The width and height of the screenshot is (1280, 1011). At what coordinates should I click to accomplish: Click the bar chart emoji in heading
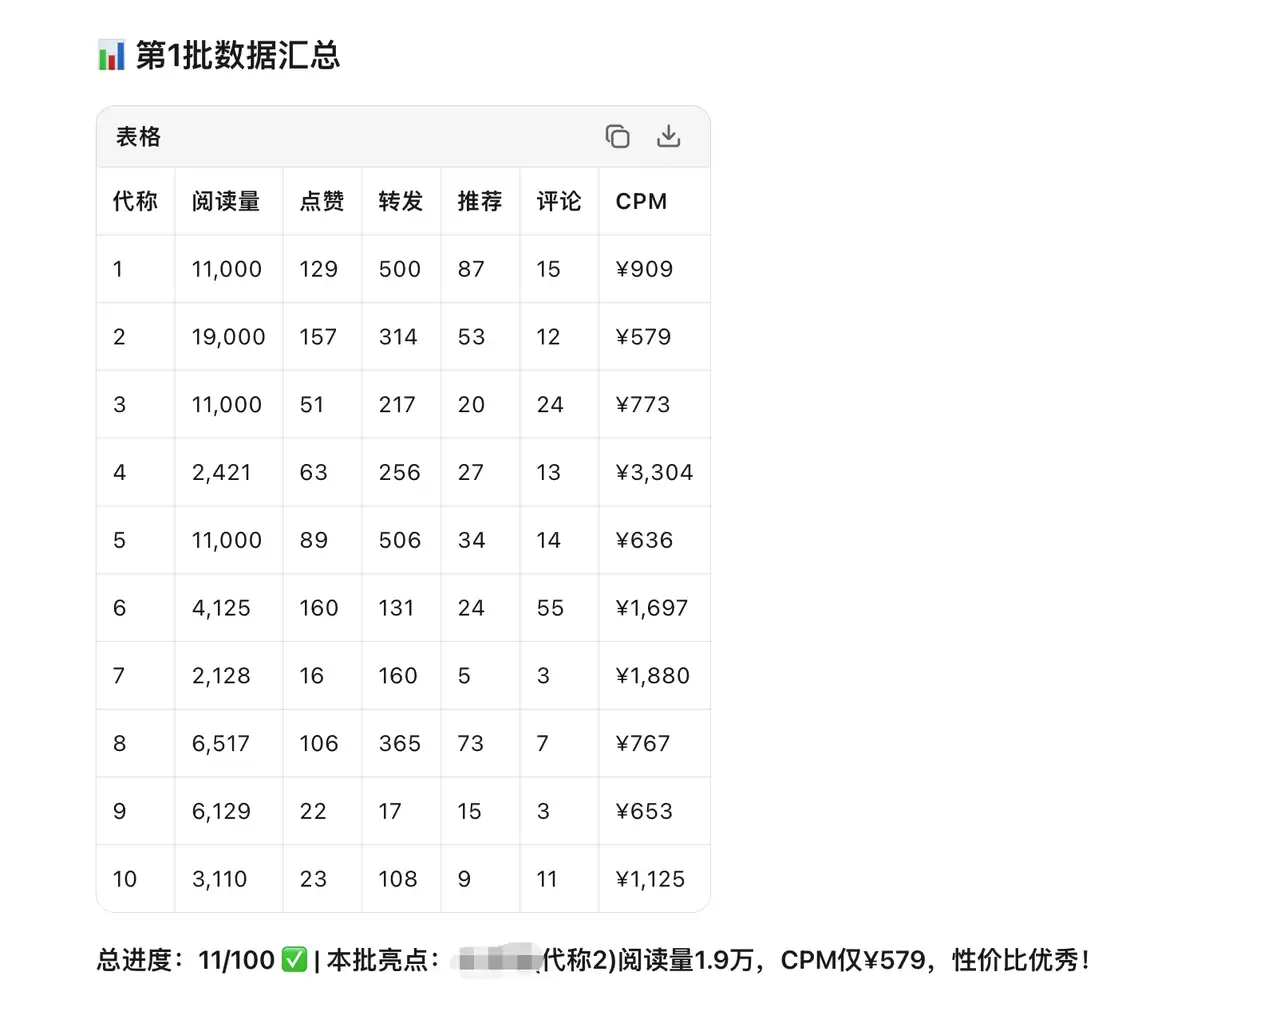coord(111,55)
